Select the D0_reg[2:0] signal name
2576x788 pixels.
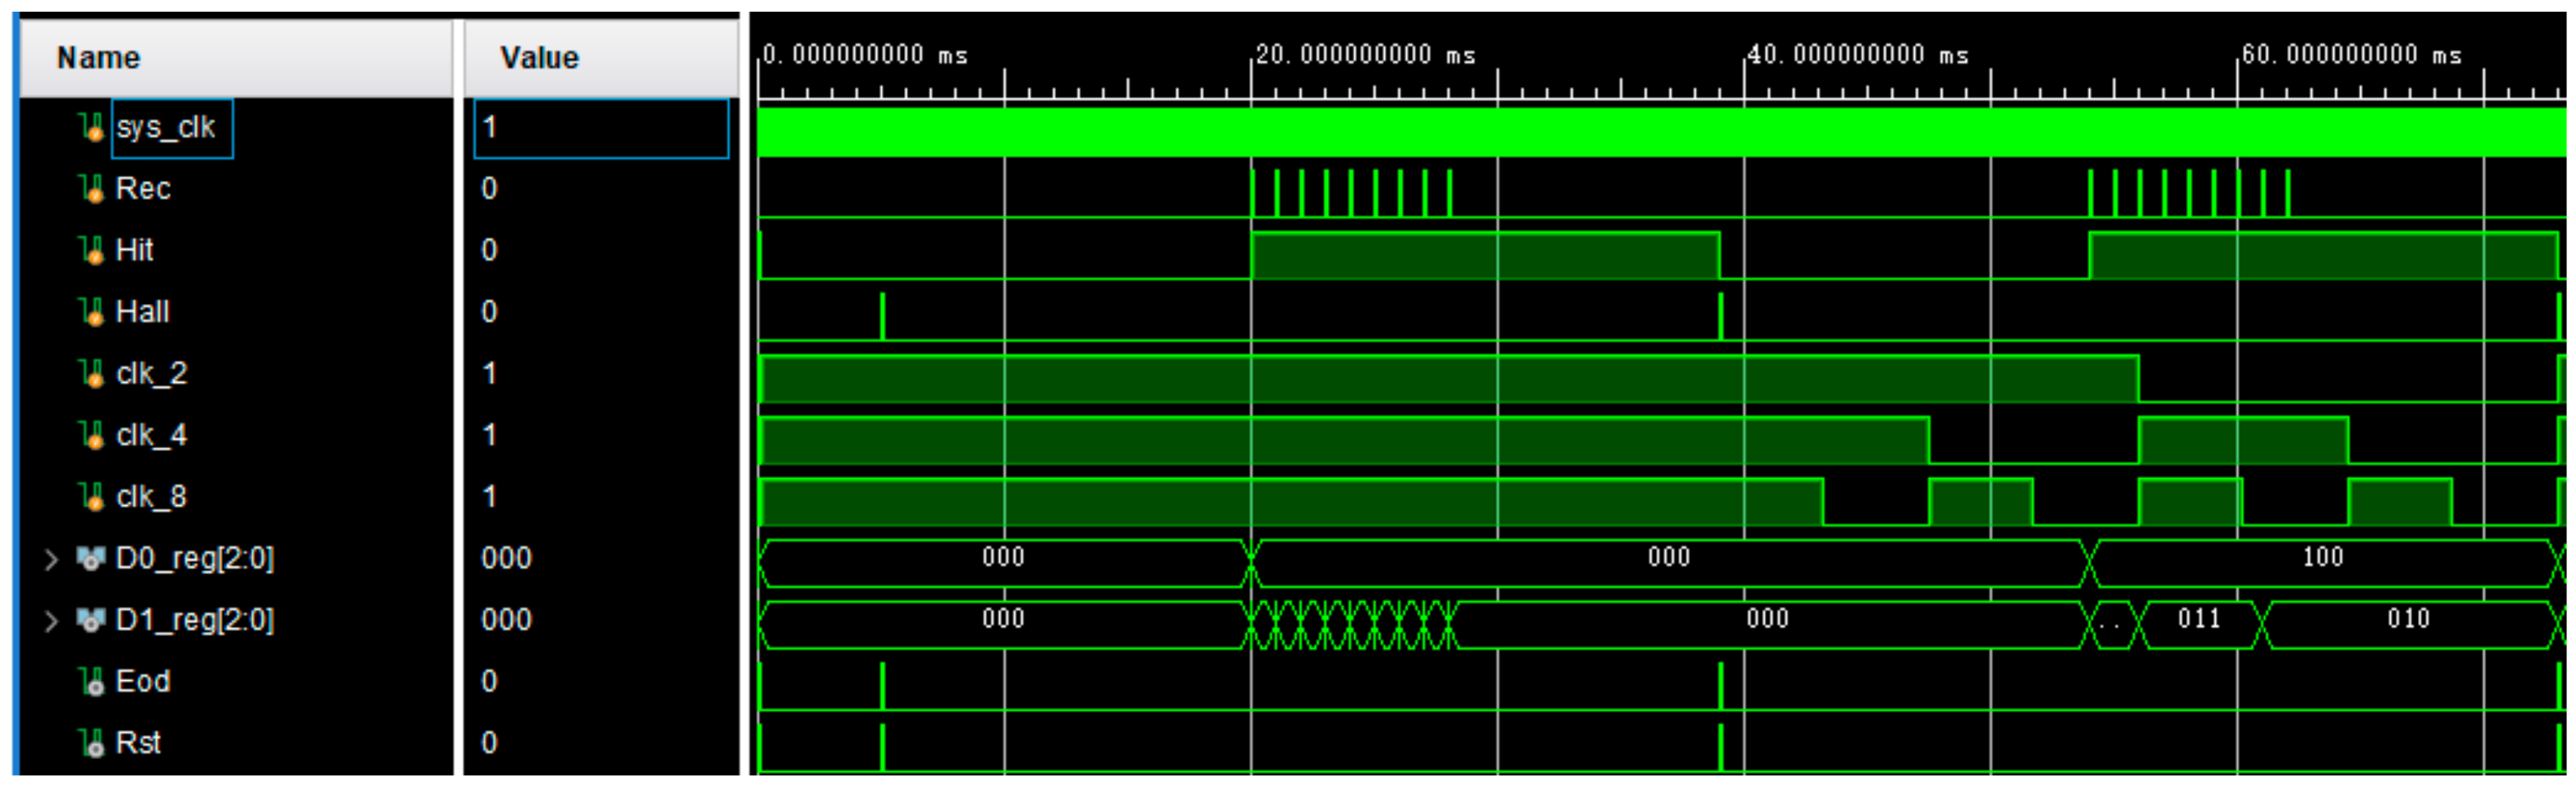195,559
